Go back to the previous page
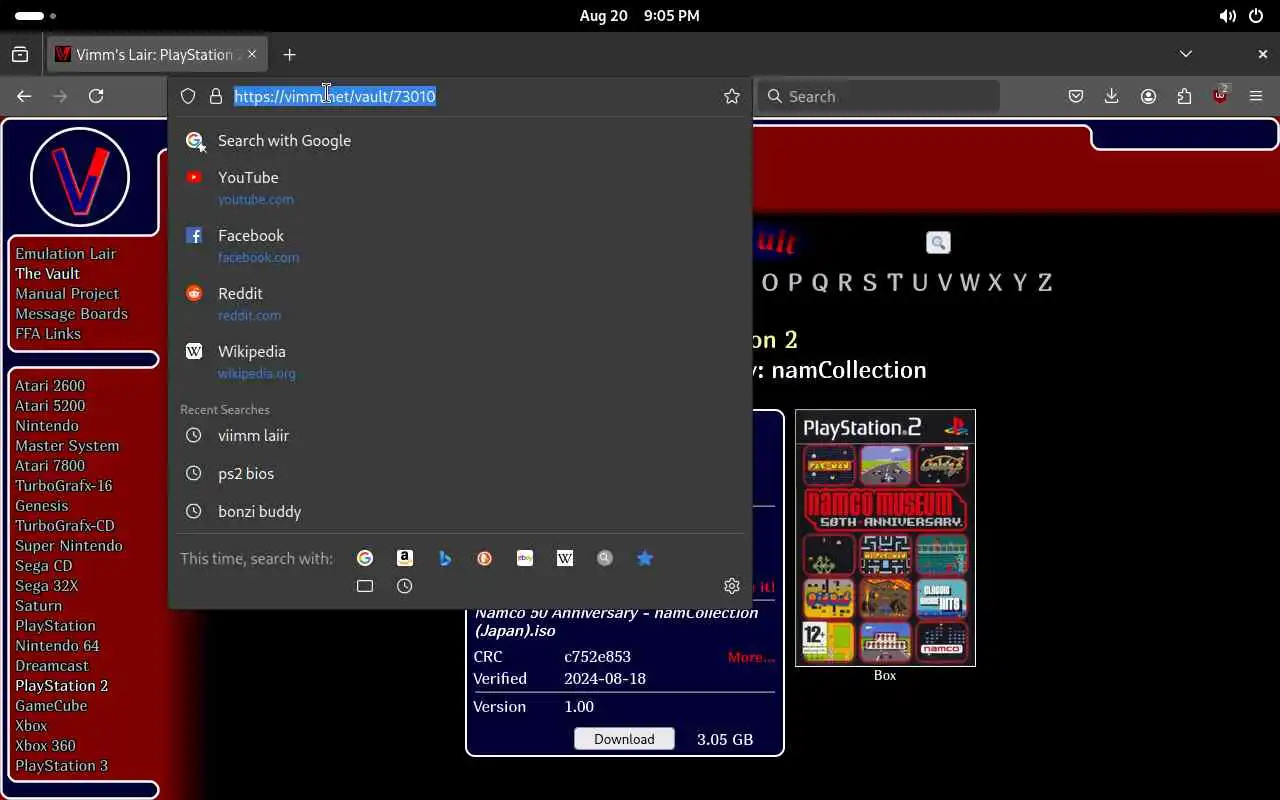 [x=24, y=96]
